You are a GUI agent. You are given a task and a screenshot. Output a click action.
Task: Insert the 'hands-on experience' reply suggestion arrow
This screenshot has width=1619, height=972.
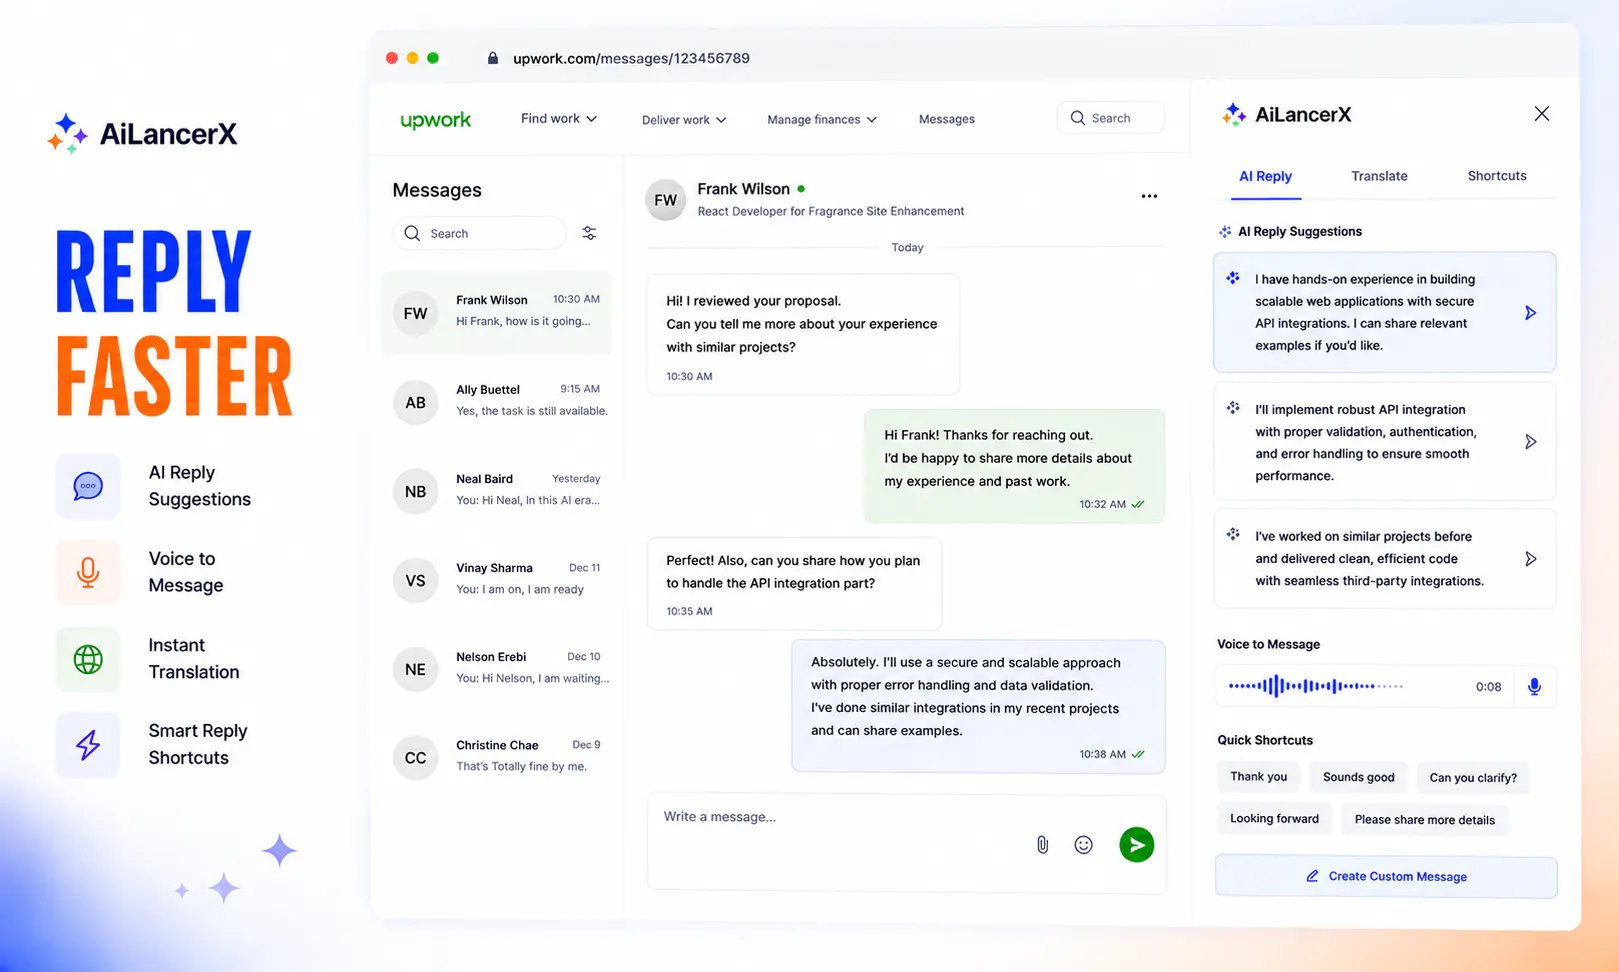point(1530,313)
